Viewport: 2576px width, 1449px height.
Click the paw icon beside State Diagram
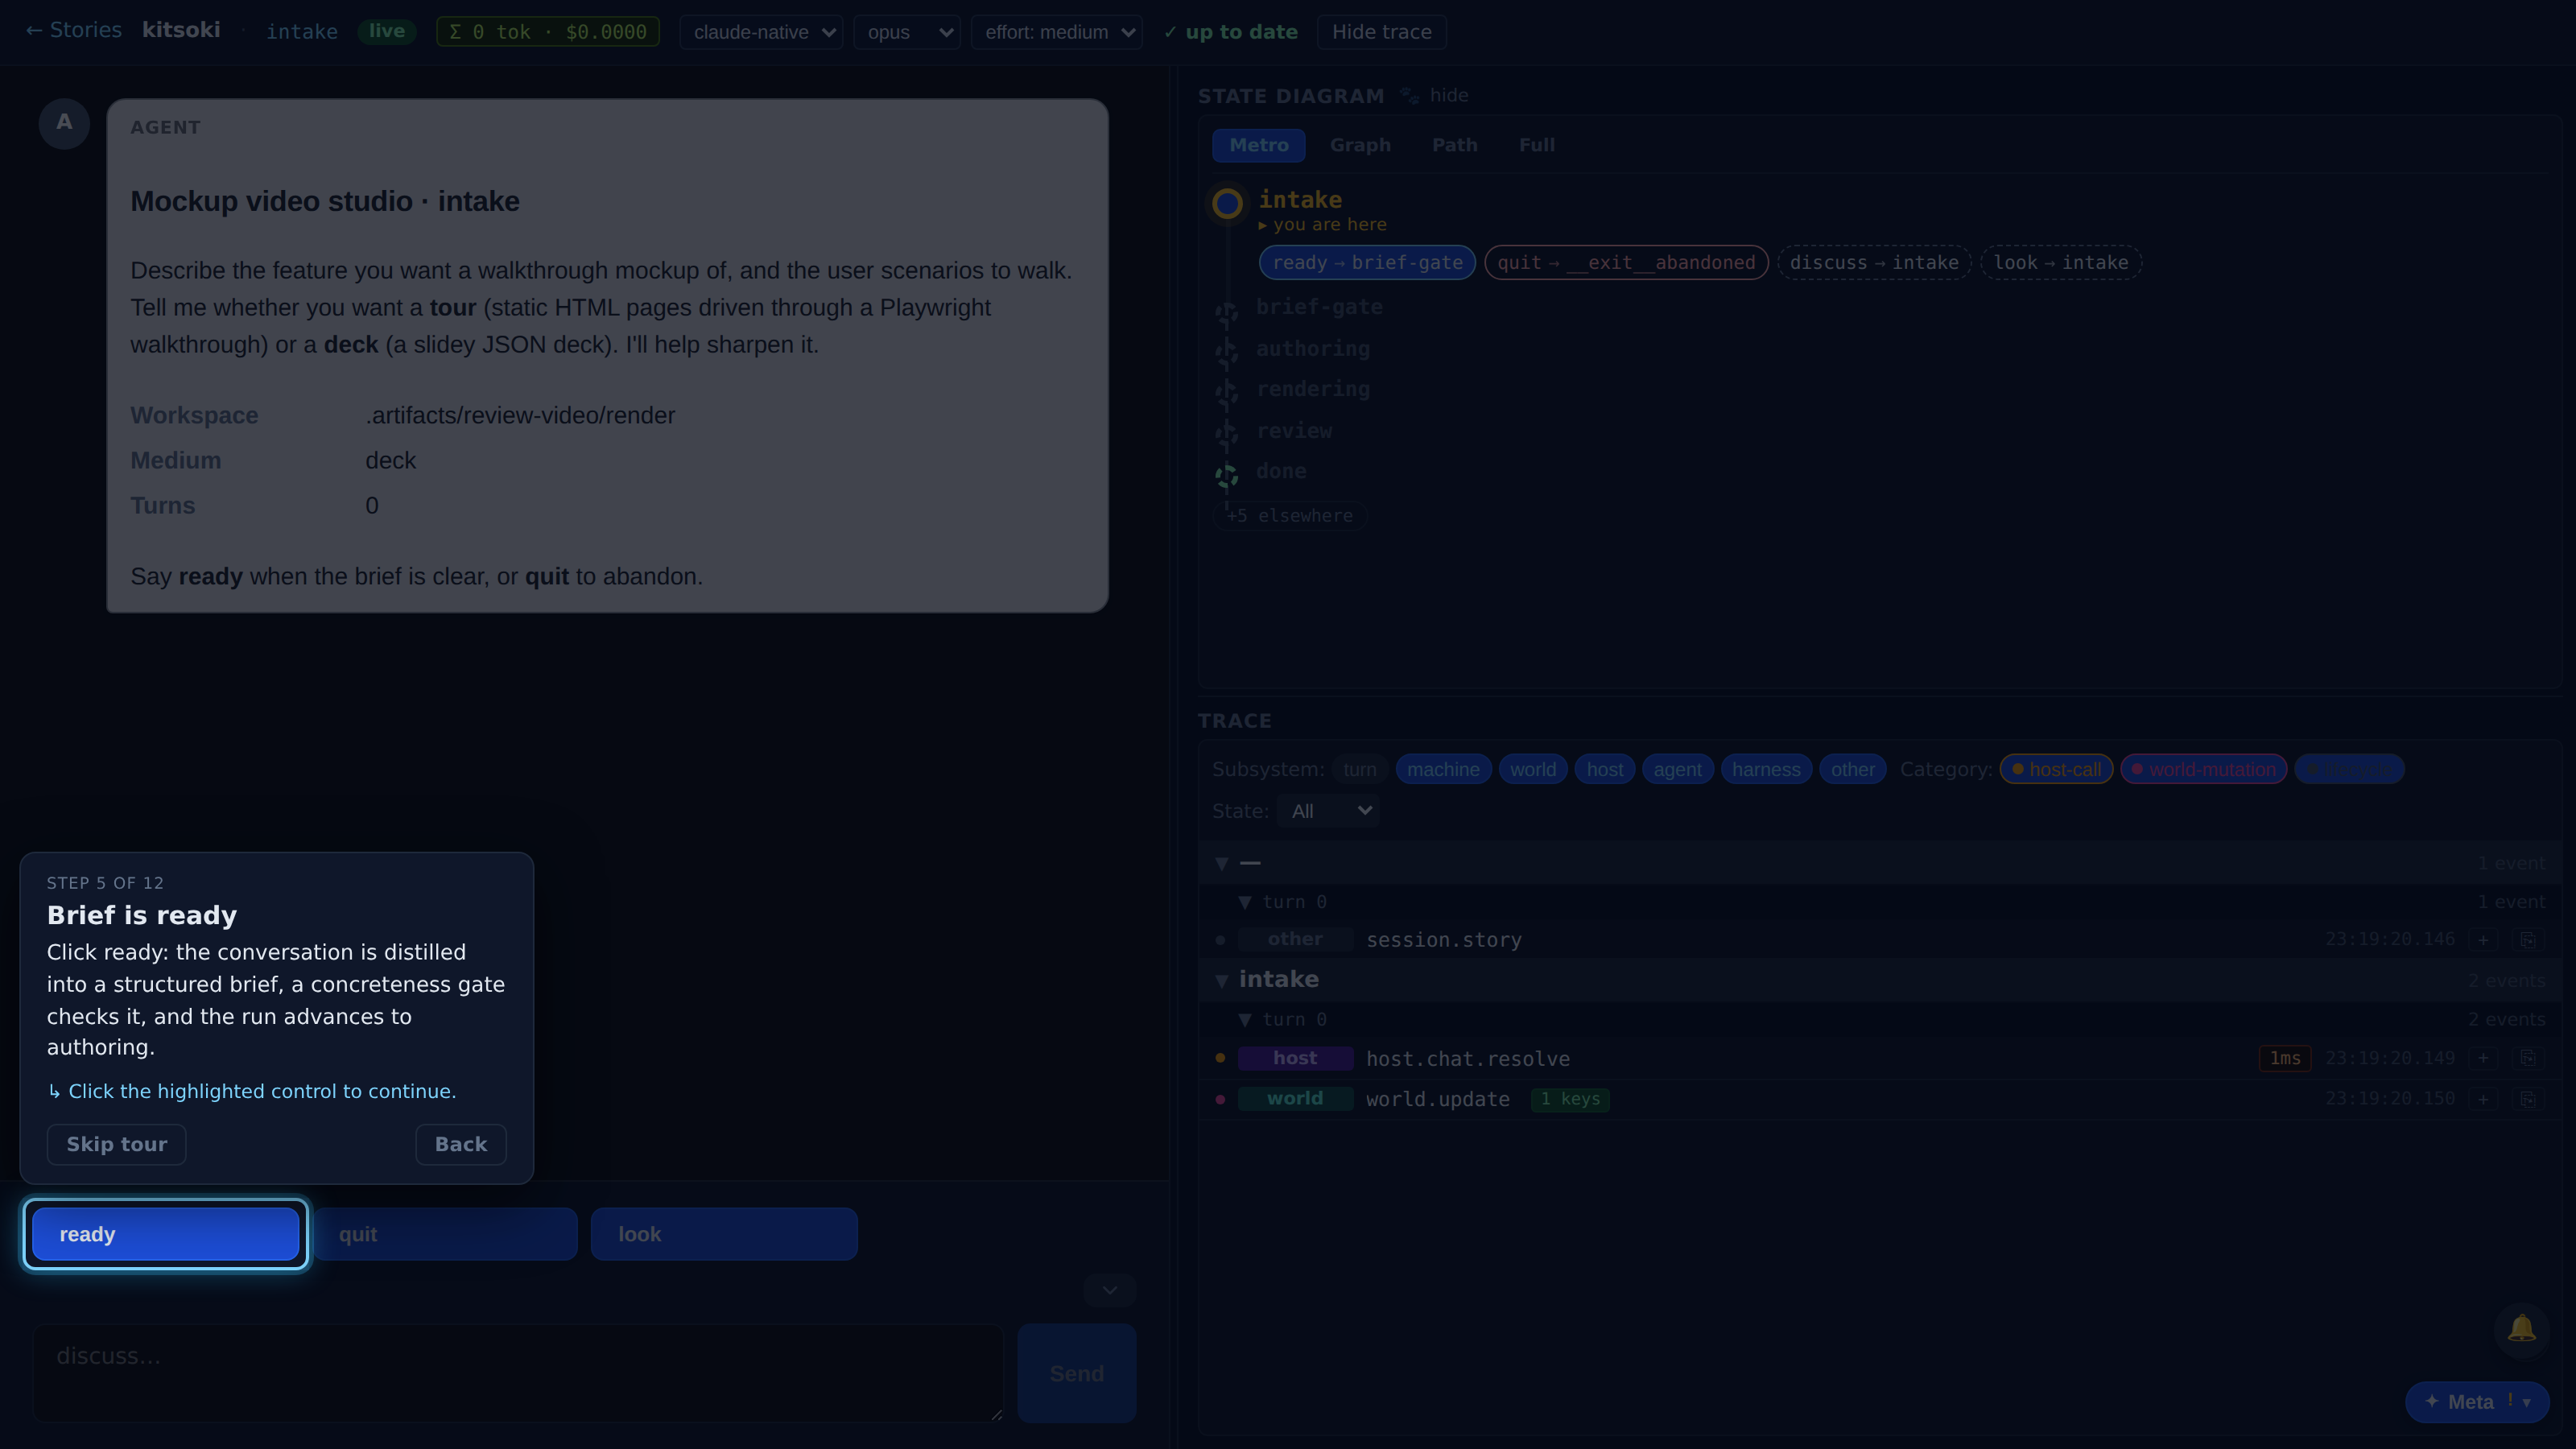(x=1409, y=95)
